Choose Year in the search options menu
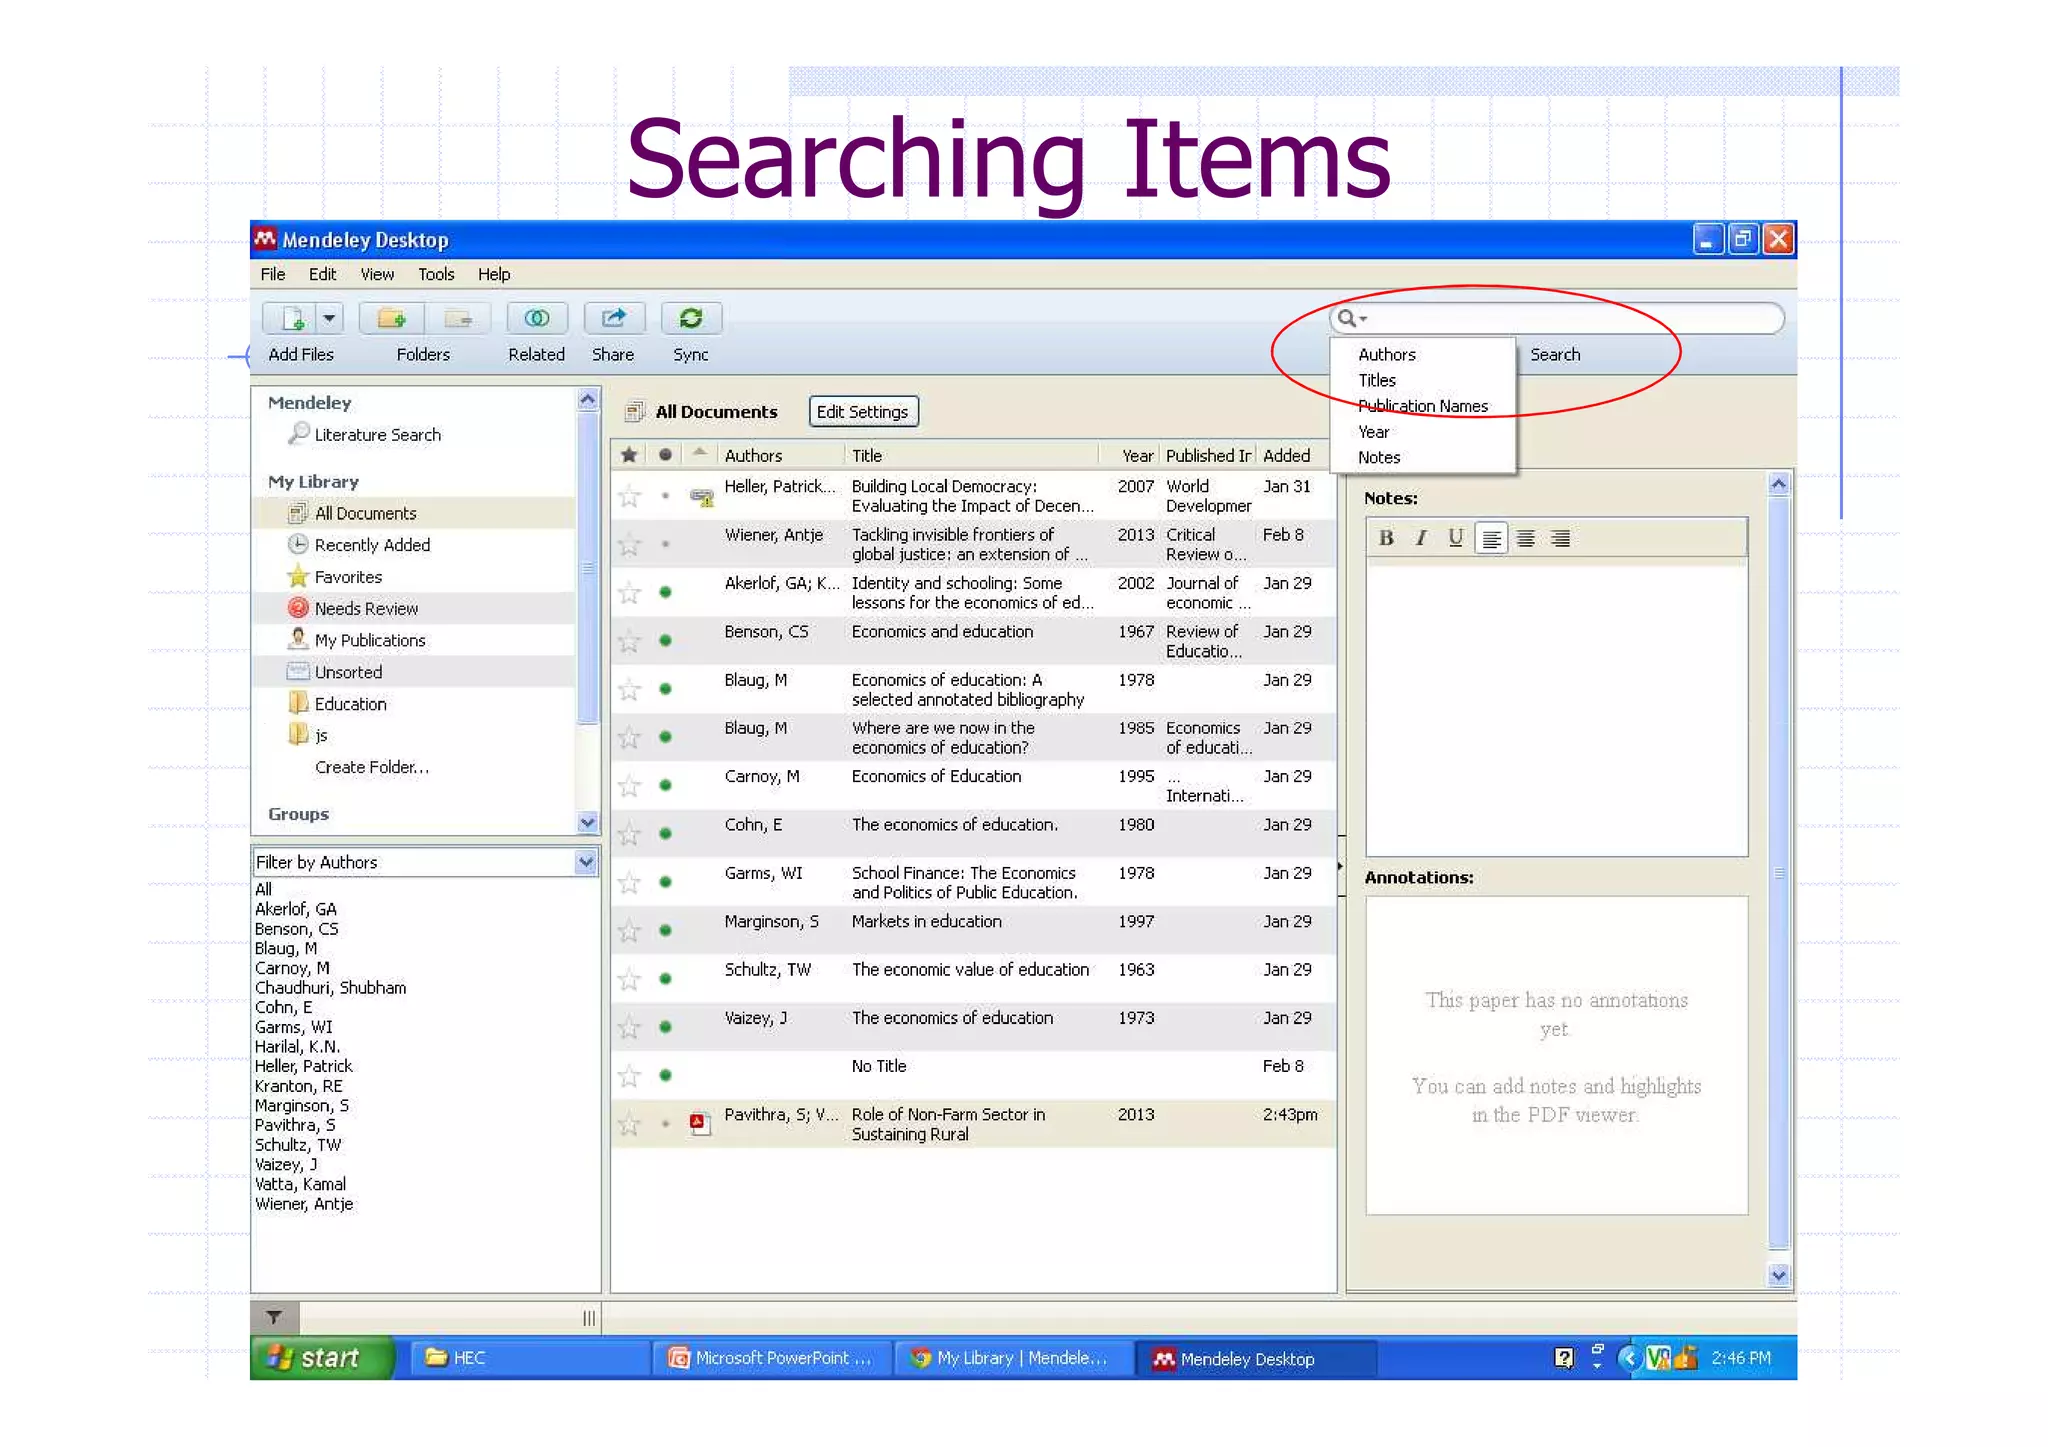Image resolution: width=2048 pixels, height=1447 pixels. point(1373,432)
